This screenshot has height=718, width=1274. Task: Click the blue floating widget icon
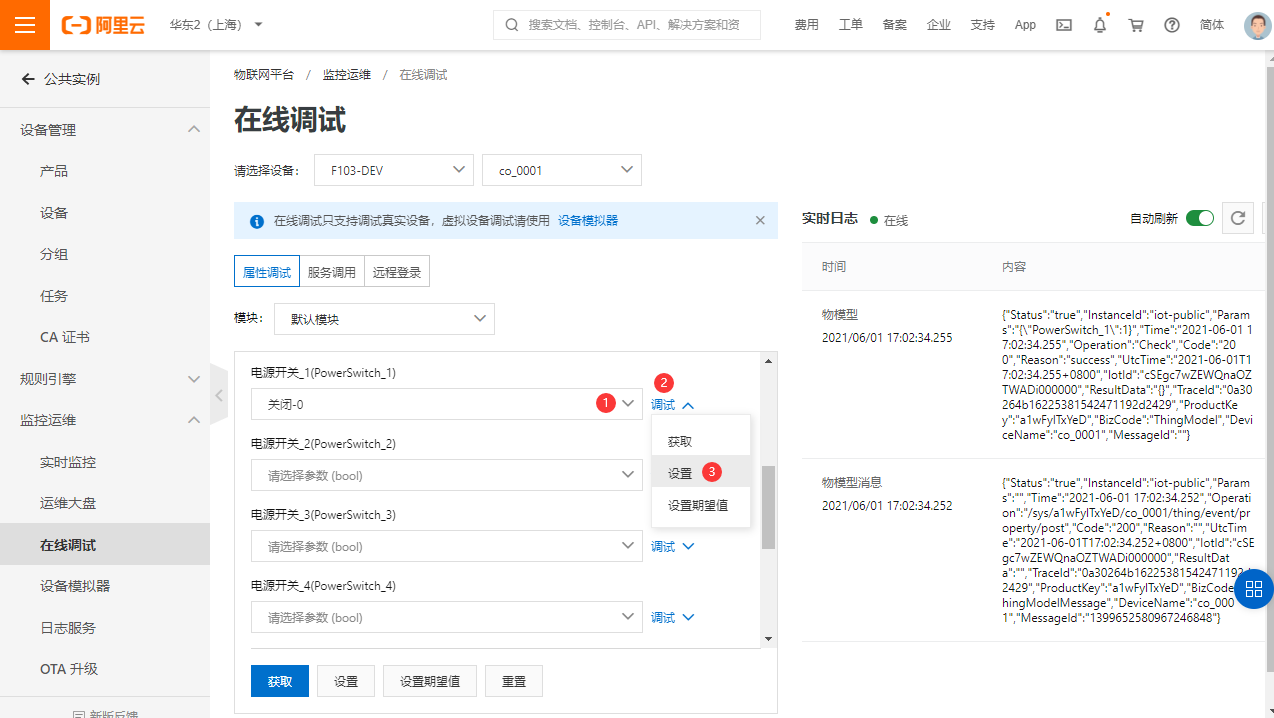(1253, 589)
